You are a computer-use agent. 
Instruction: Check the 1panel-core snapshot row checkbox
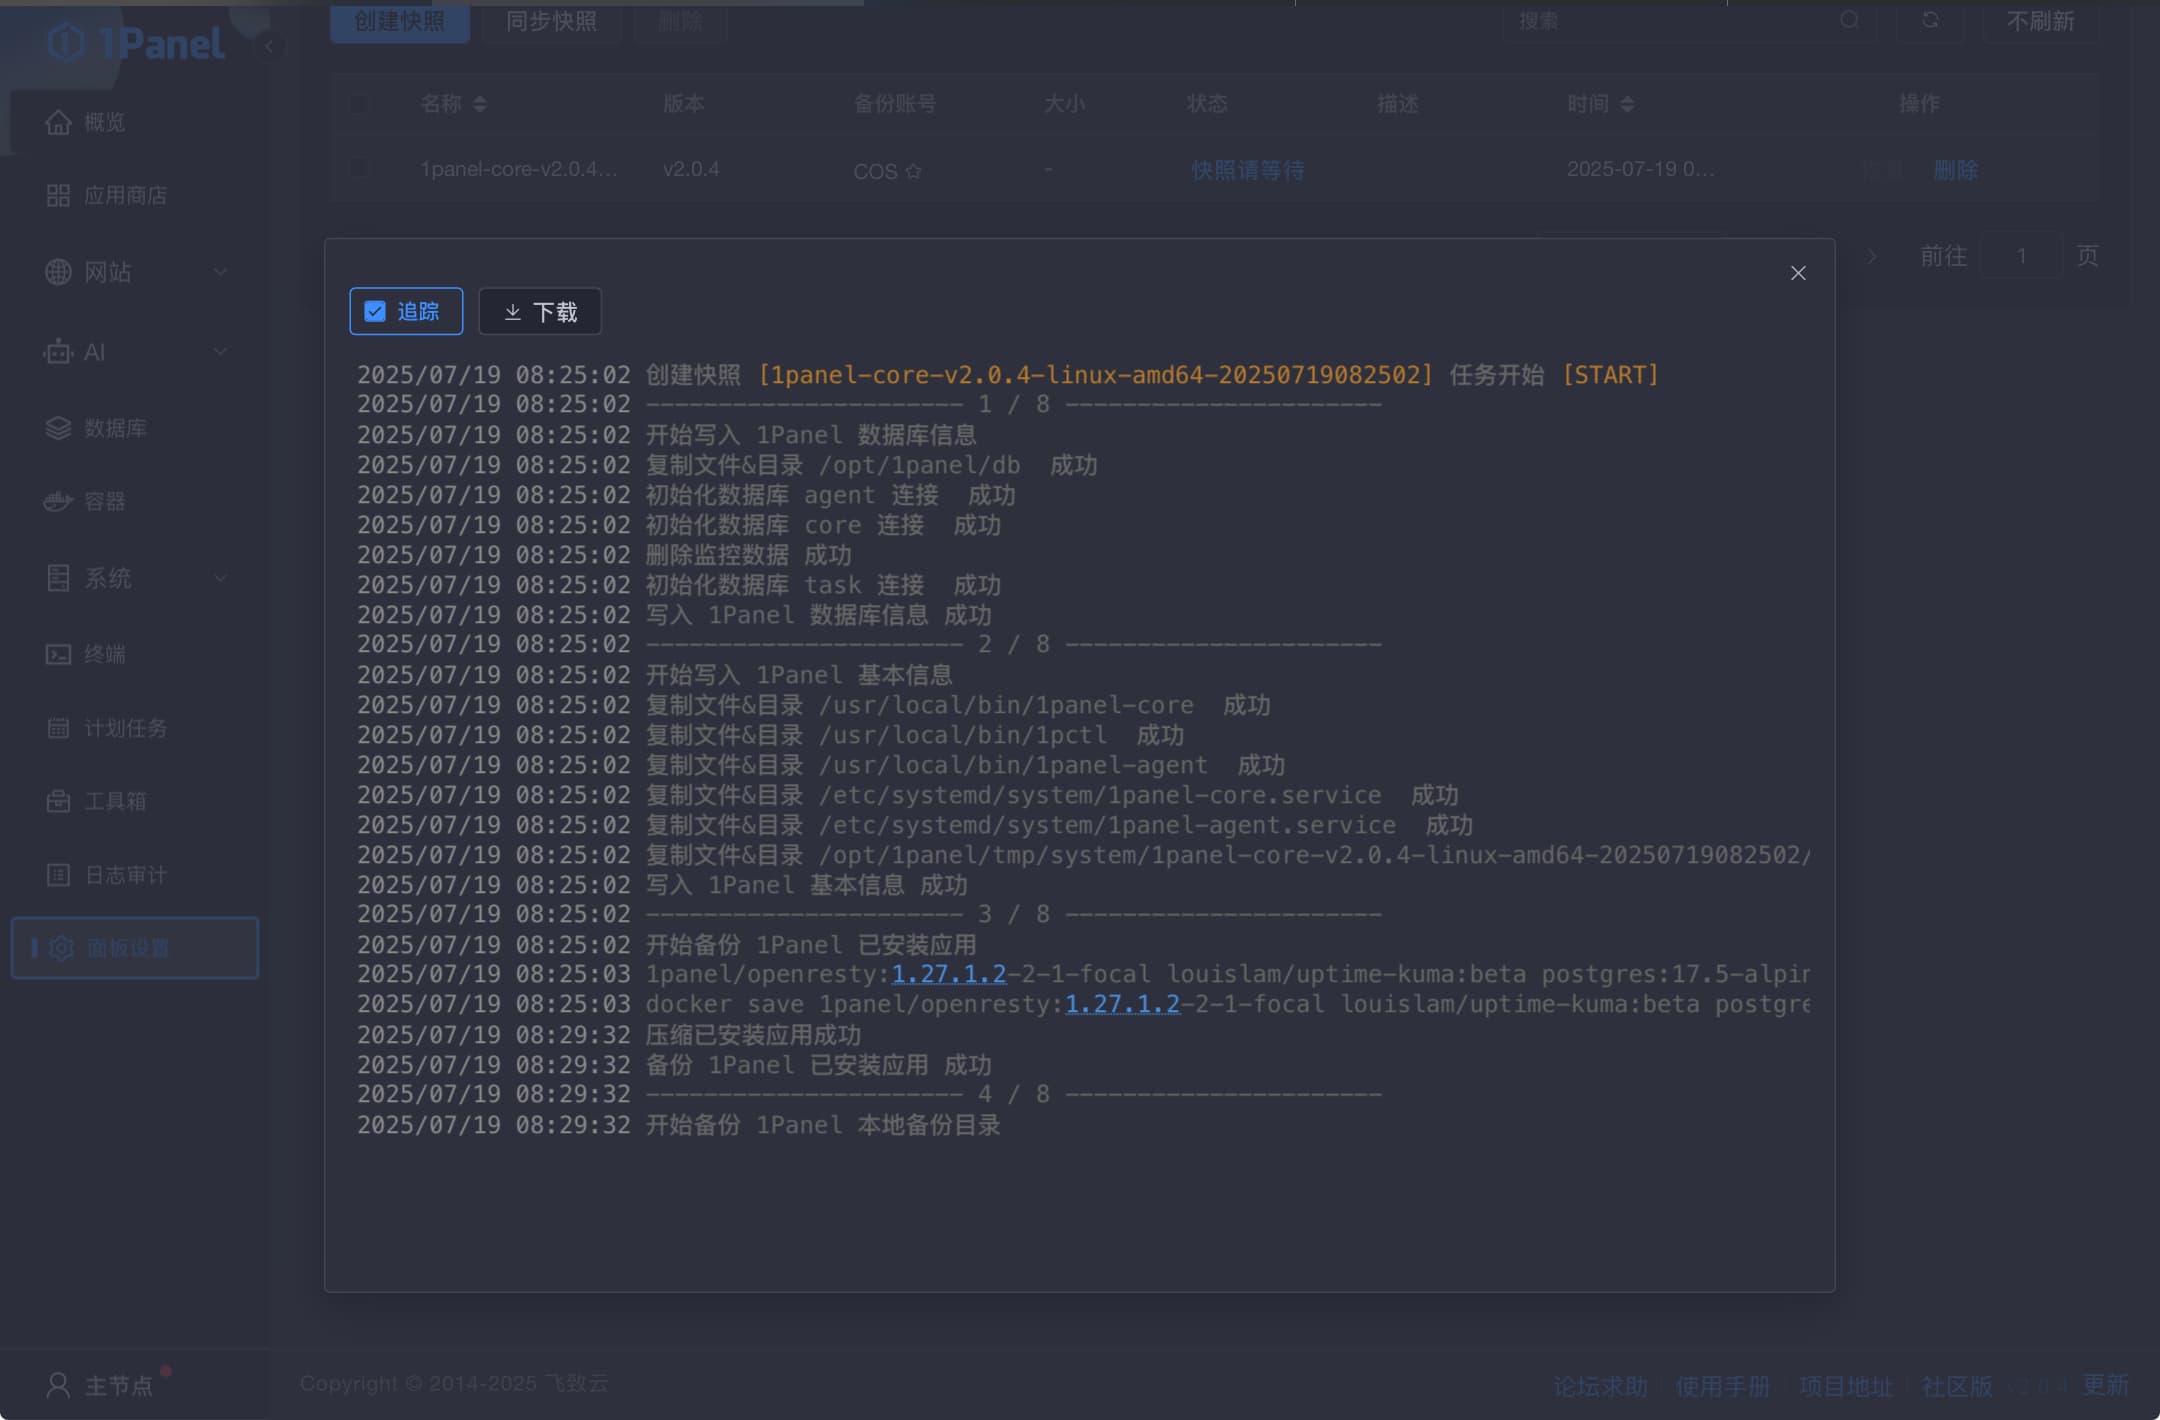click(x=359, y=169)
